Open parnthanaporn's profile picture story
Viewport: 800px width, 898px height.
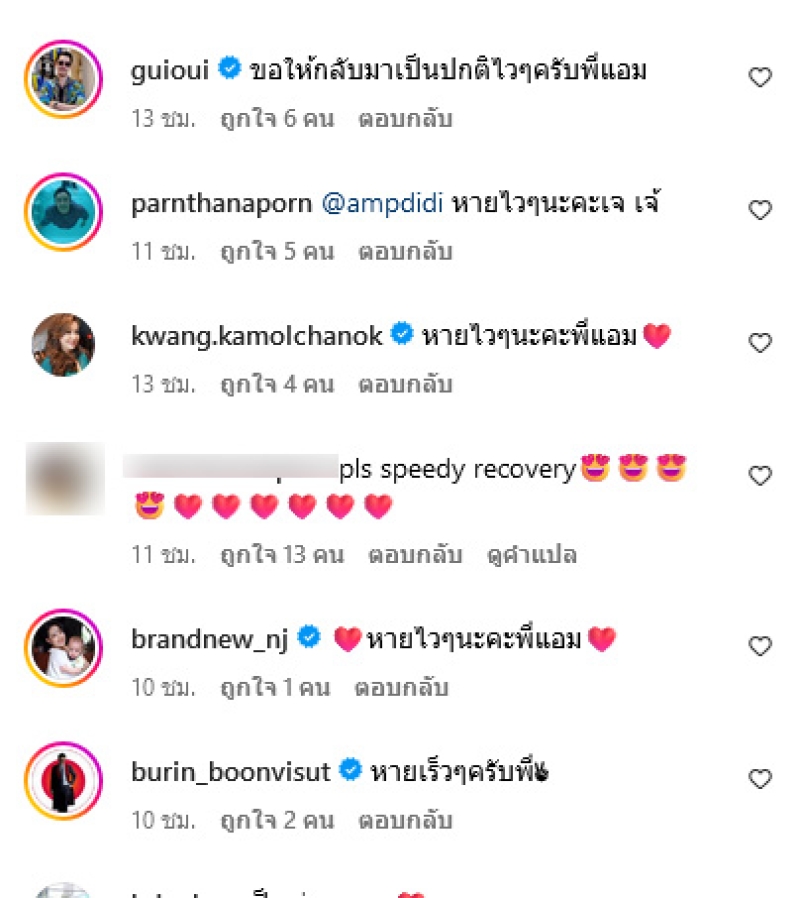(64, 212)
